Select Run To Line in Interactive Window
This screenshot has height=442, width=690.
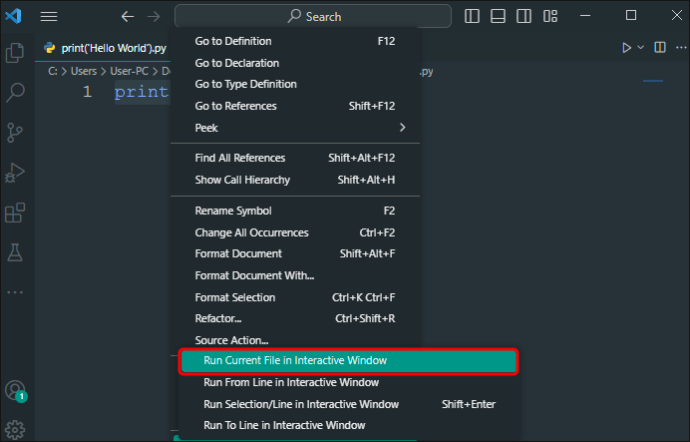[349, 425]
